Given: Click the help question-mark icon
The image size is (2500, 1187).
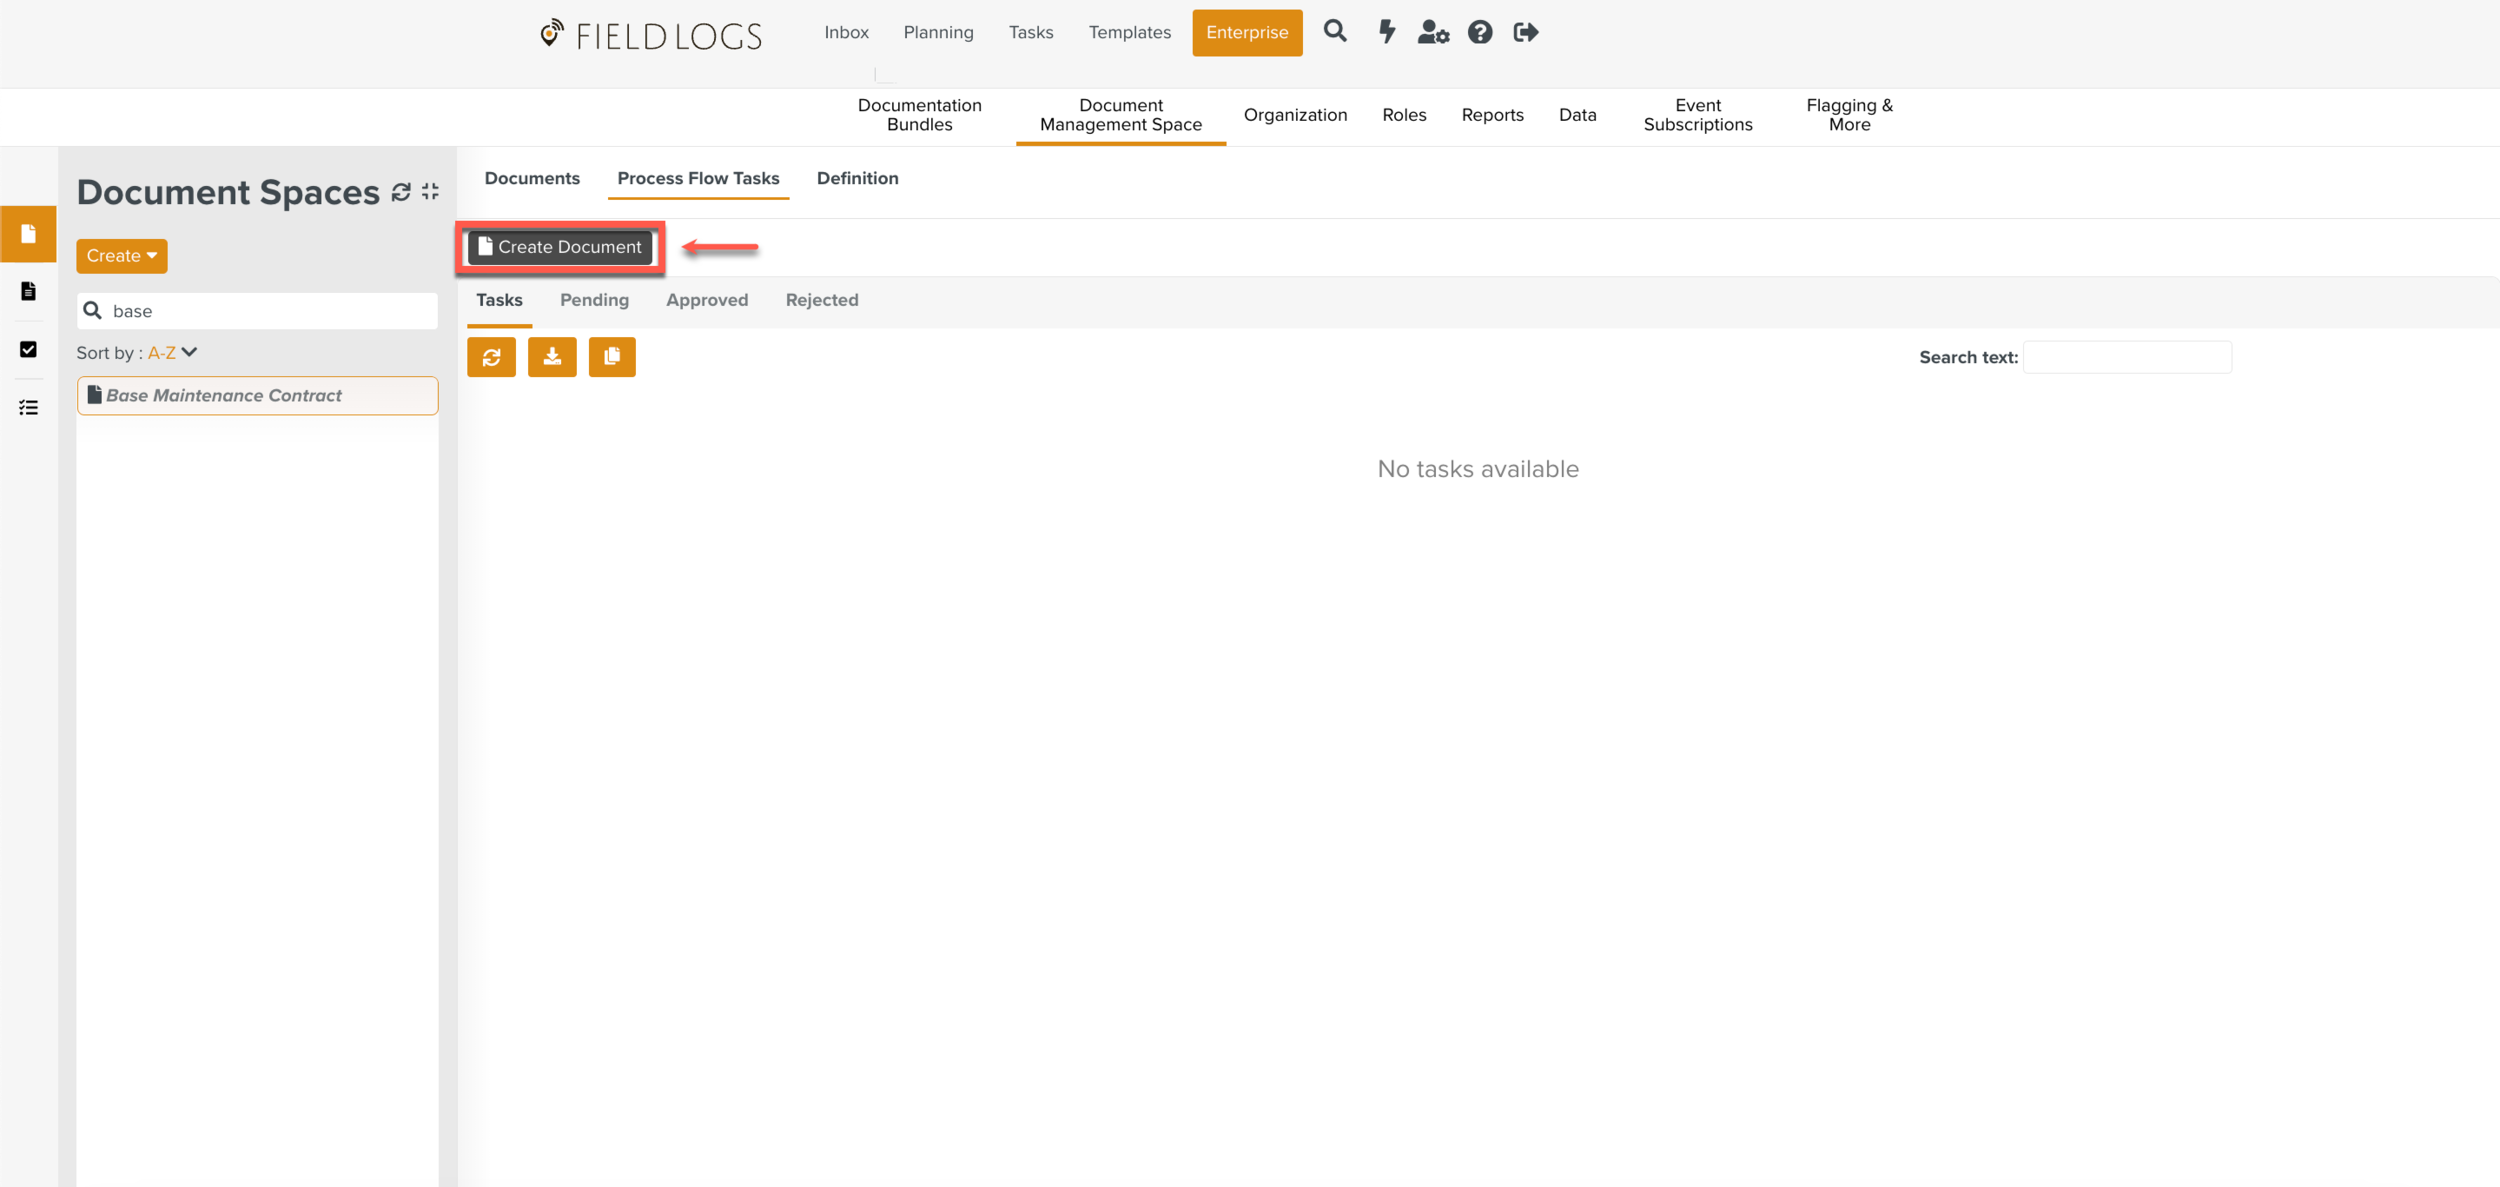Looking at the screenshot, I should coord(1479,32).
